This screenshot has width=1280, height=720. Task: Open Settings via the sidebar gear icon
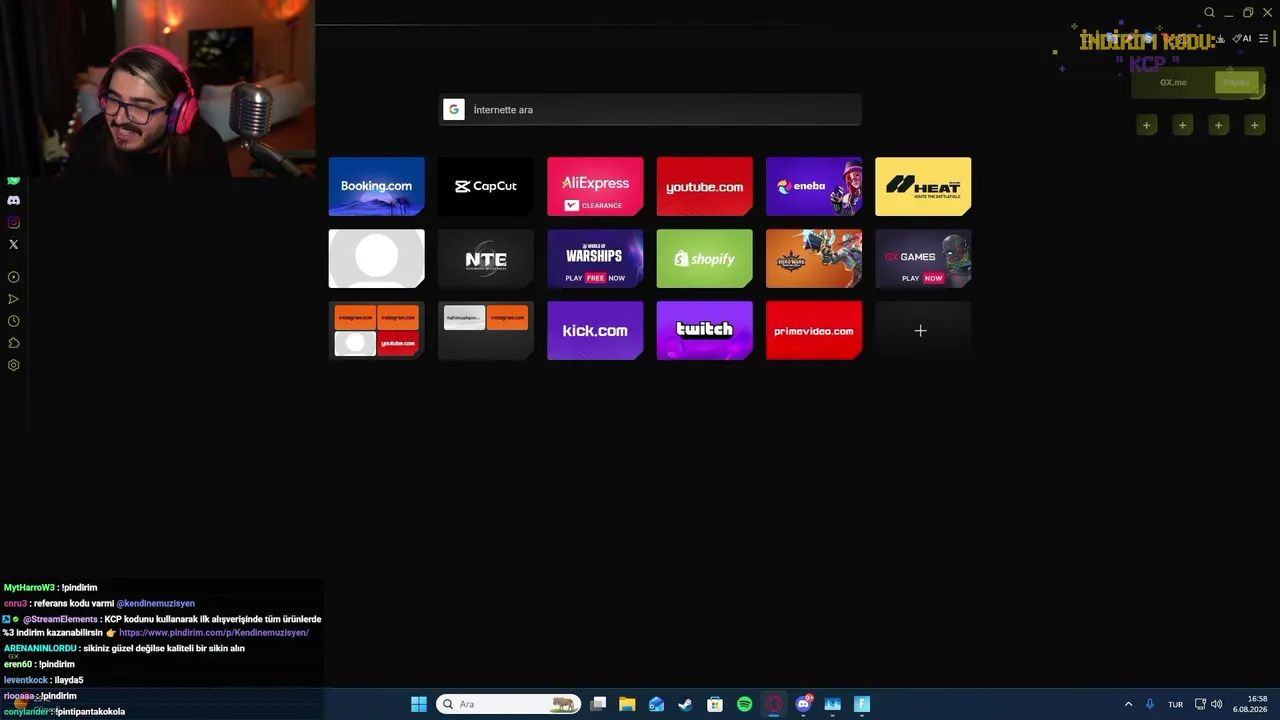13,365
